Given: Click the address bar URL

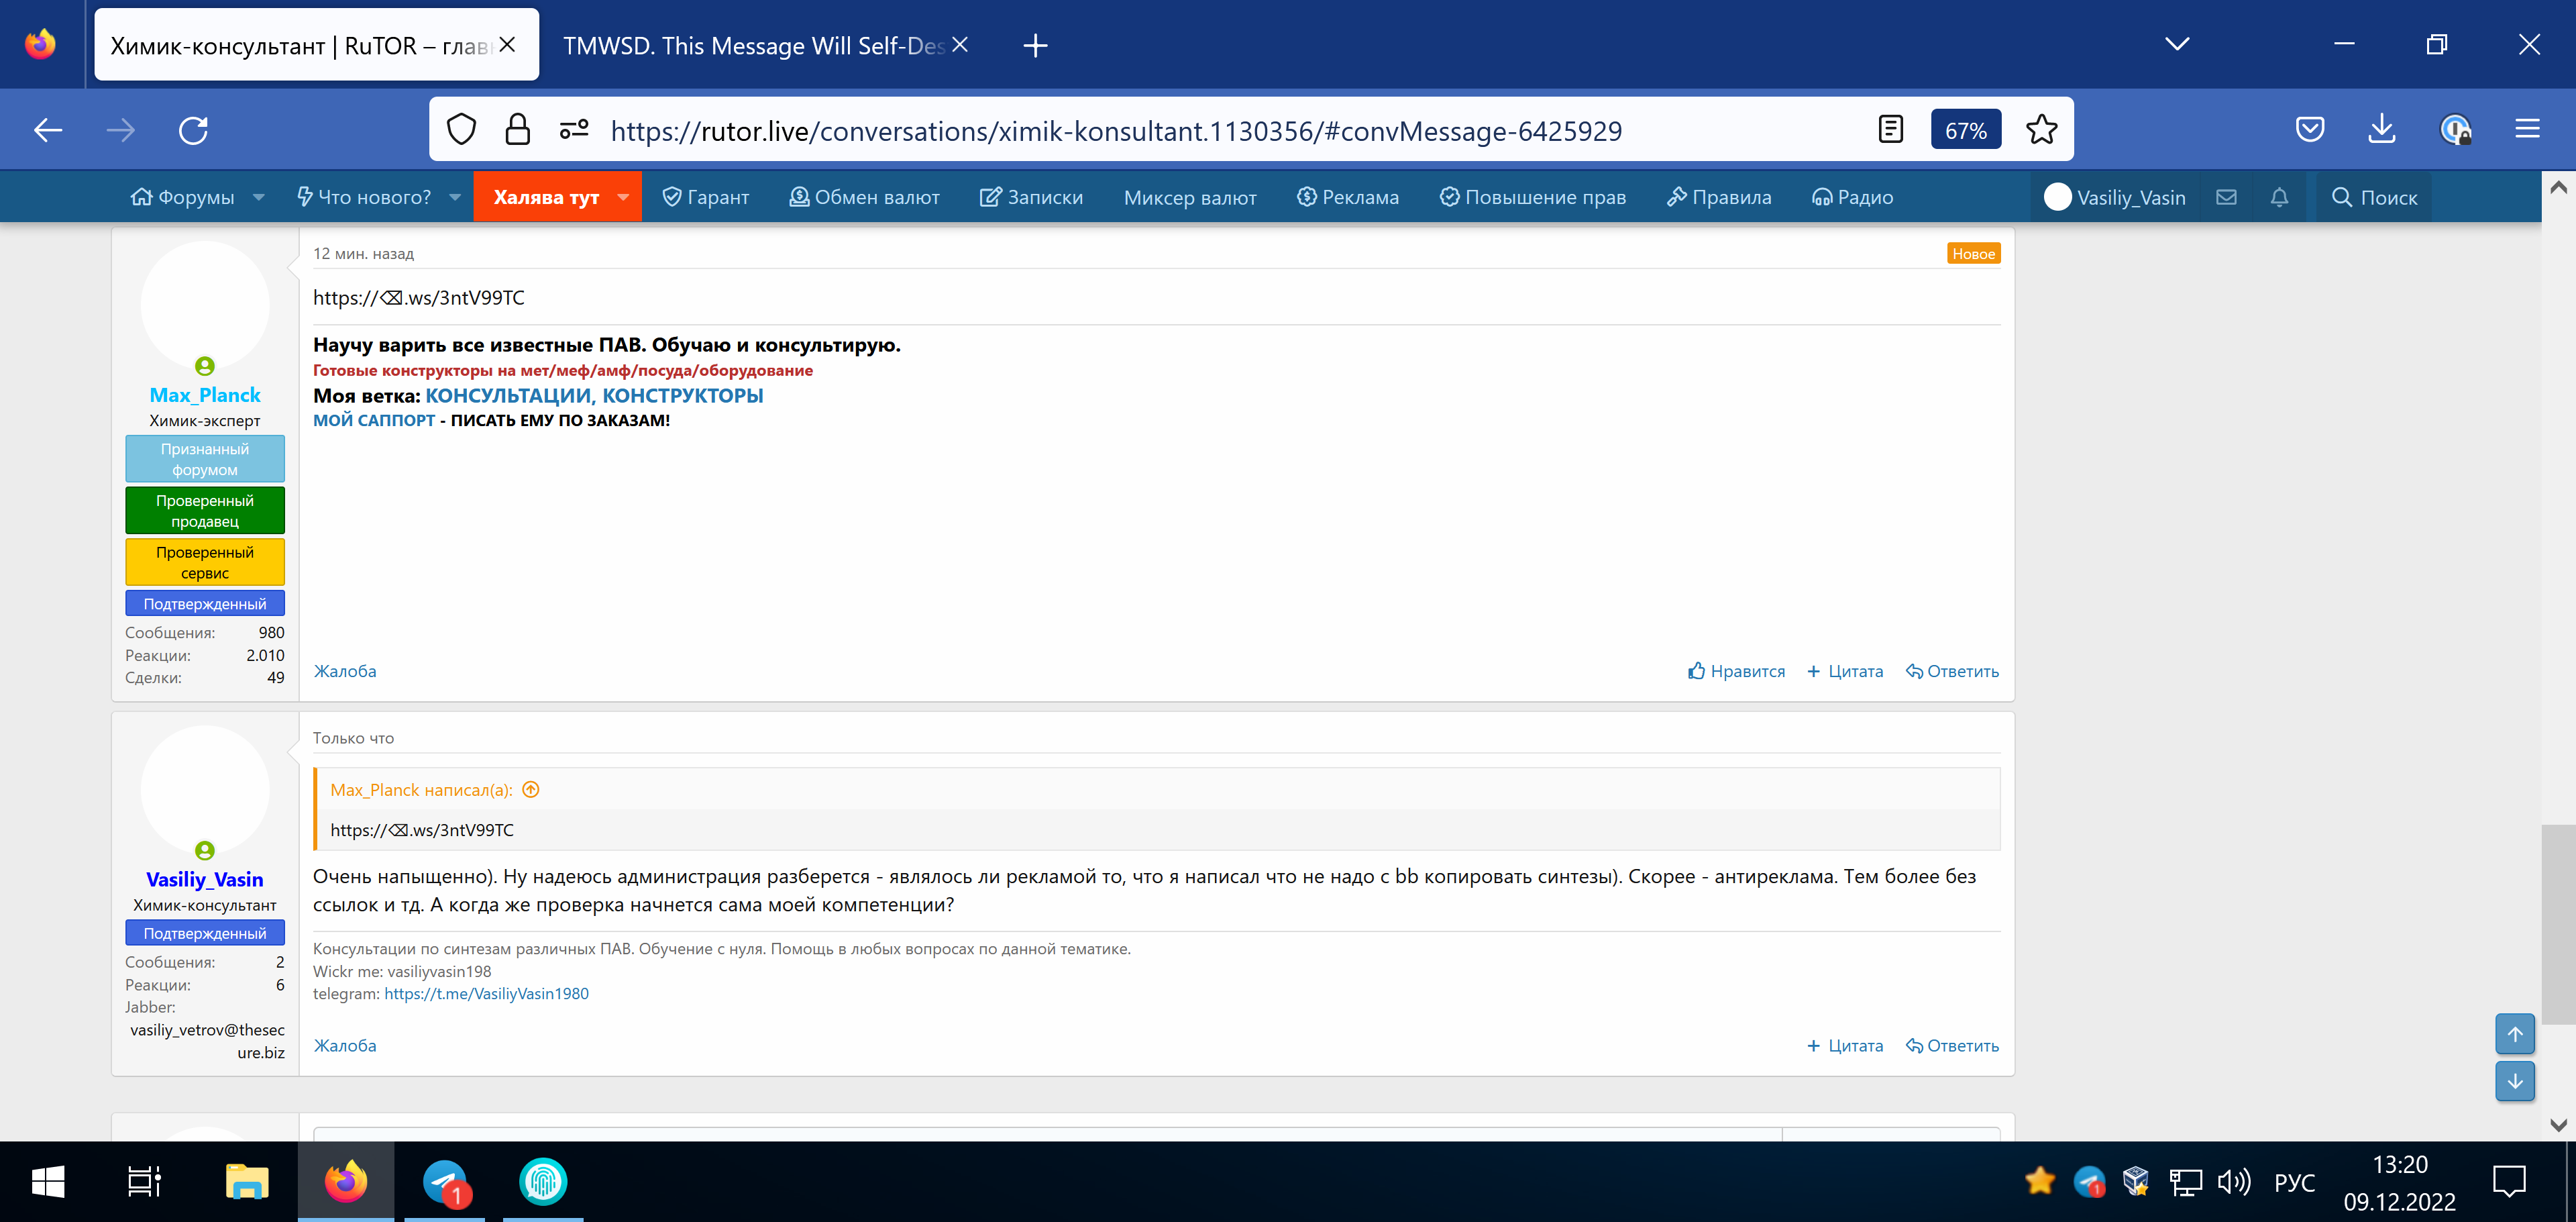Looking at the screenshot, I should (x=1116, y=131).
